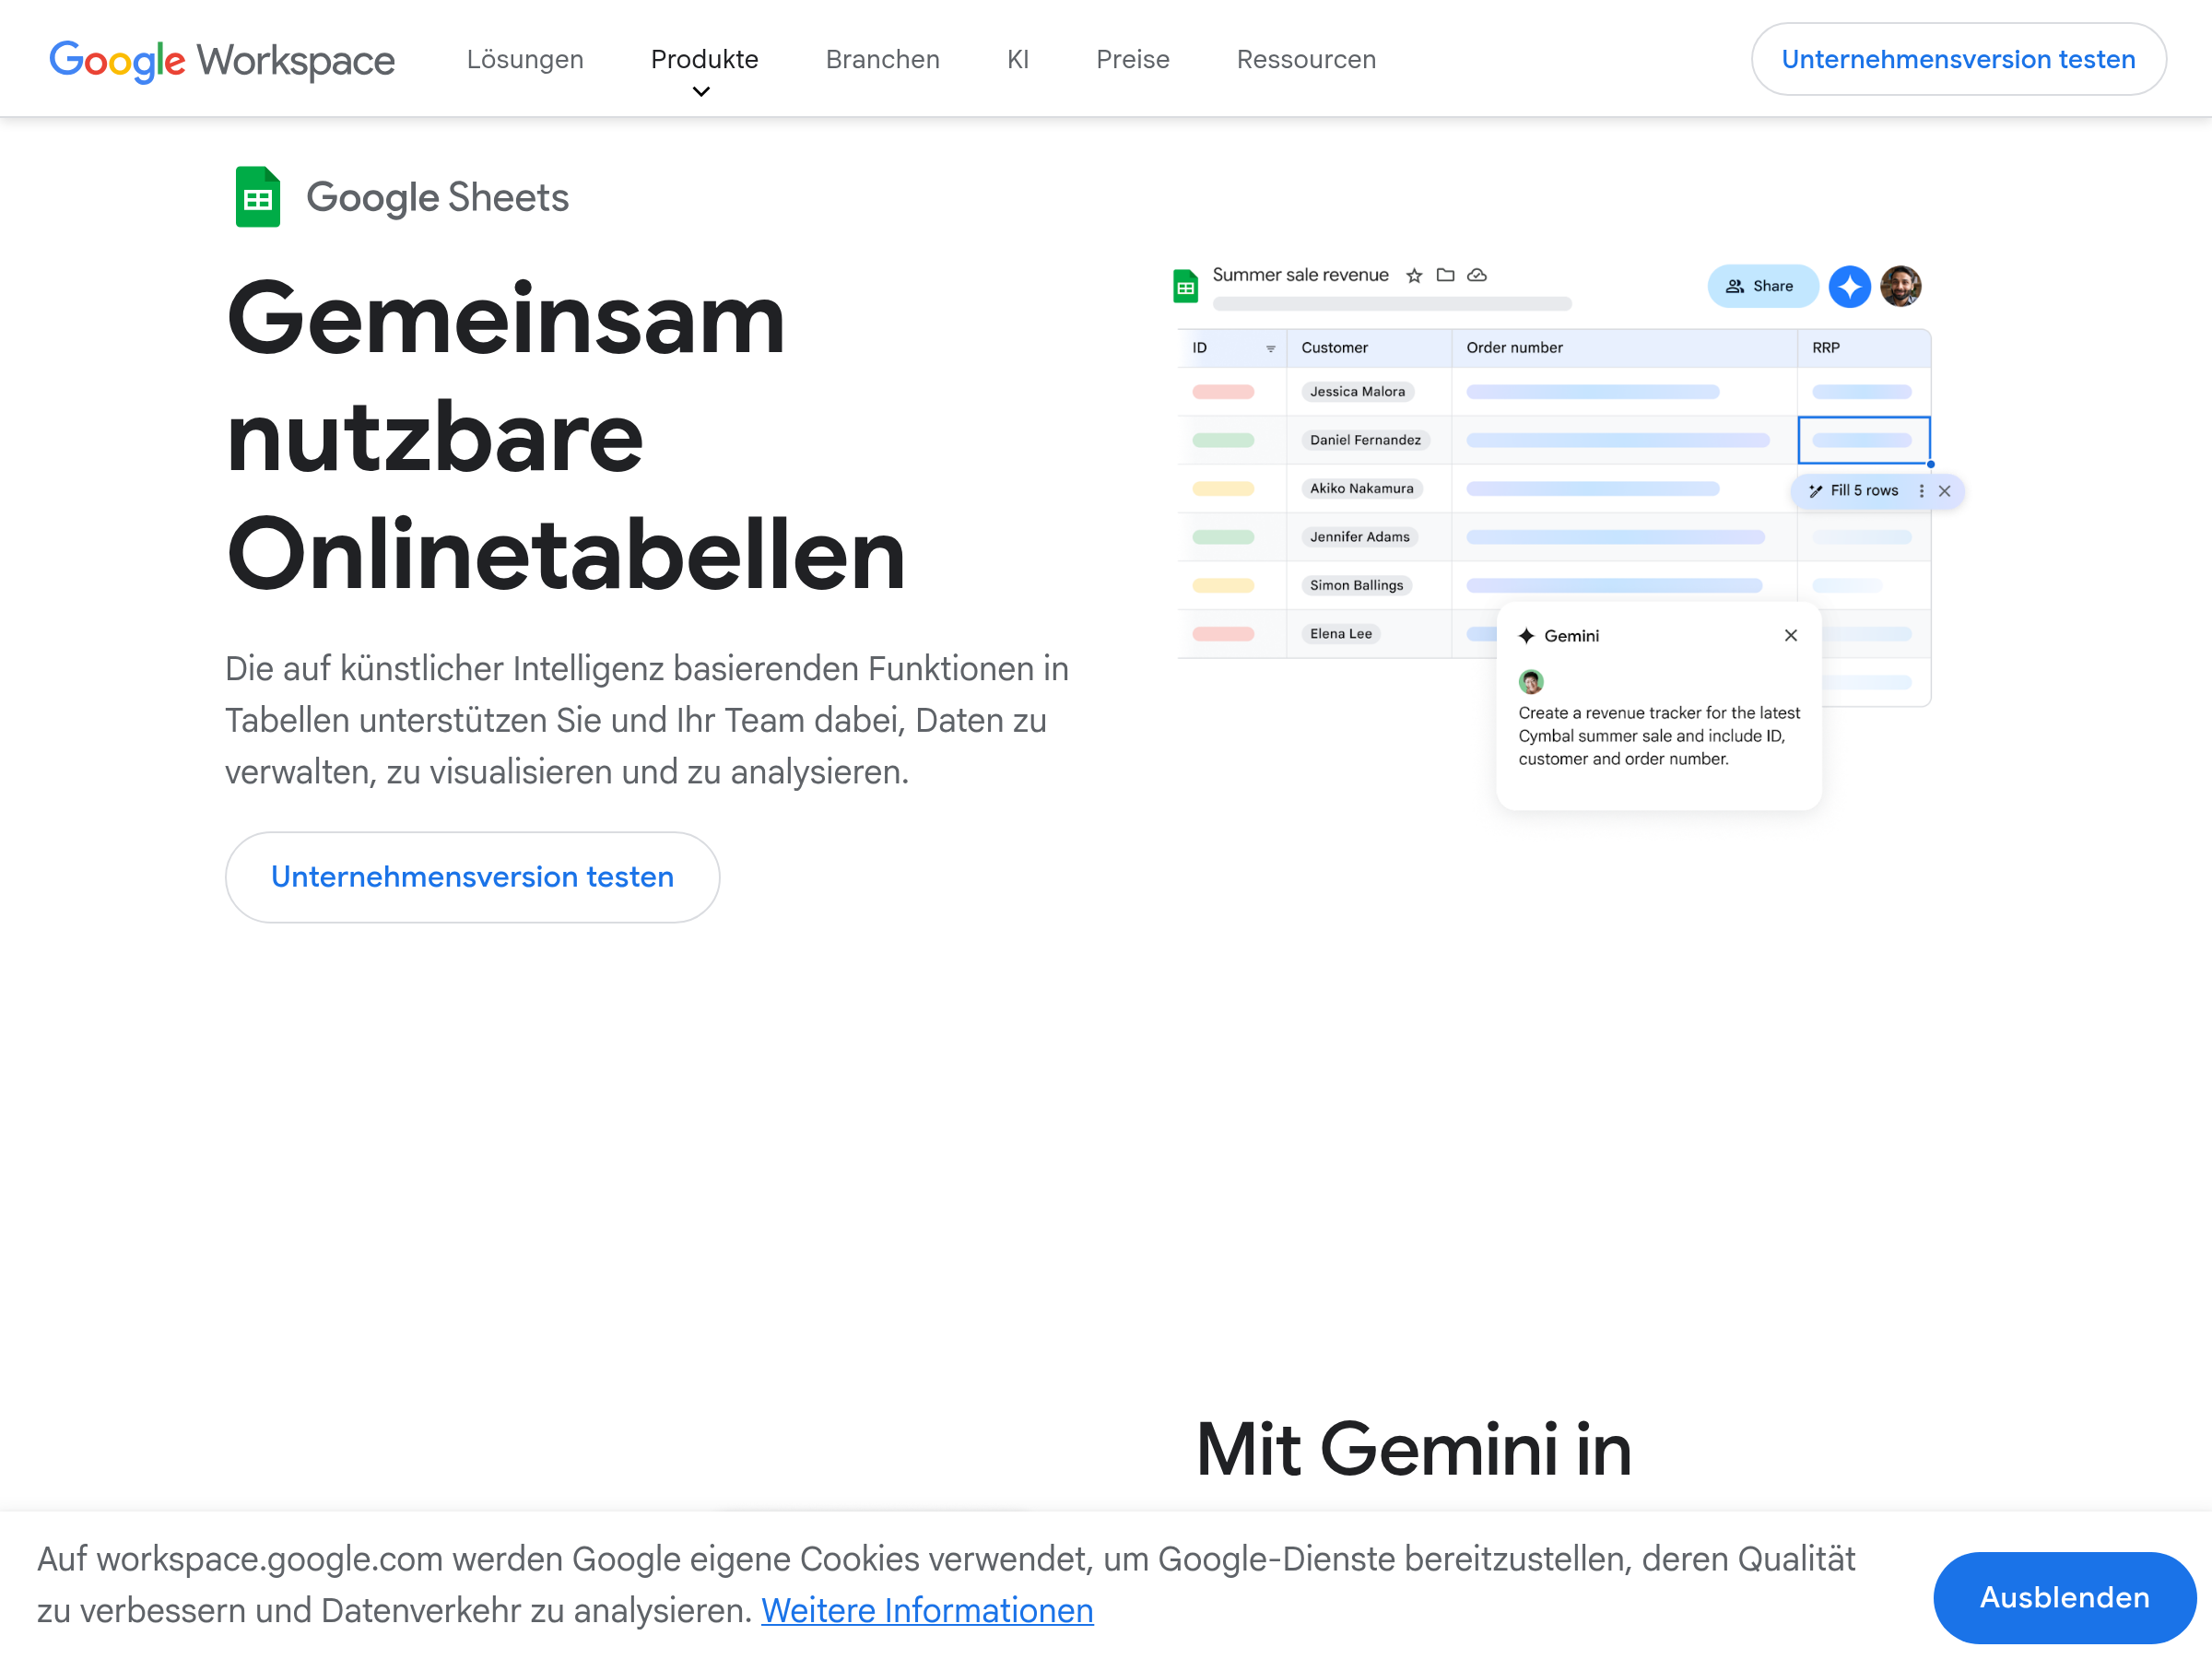The image size is (2212, 1659).
Task: Open the Ressourcen navigation item
Action: 1305,60
